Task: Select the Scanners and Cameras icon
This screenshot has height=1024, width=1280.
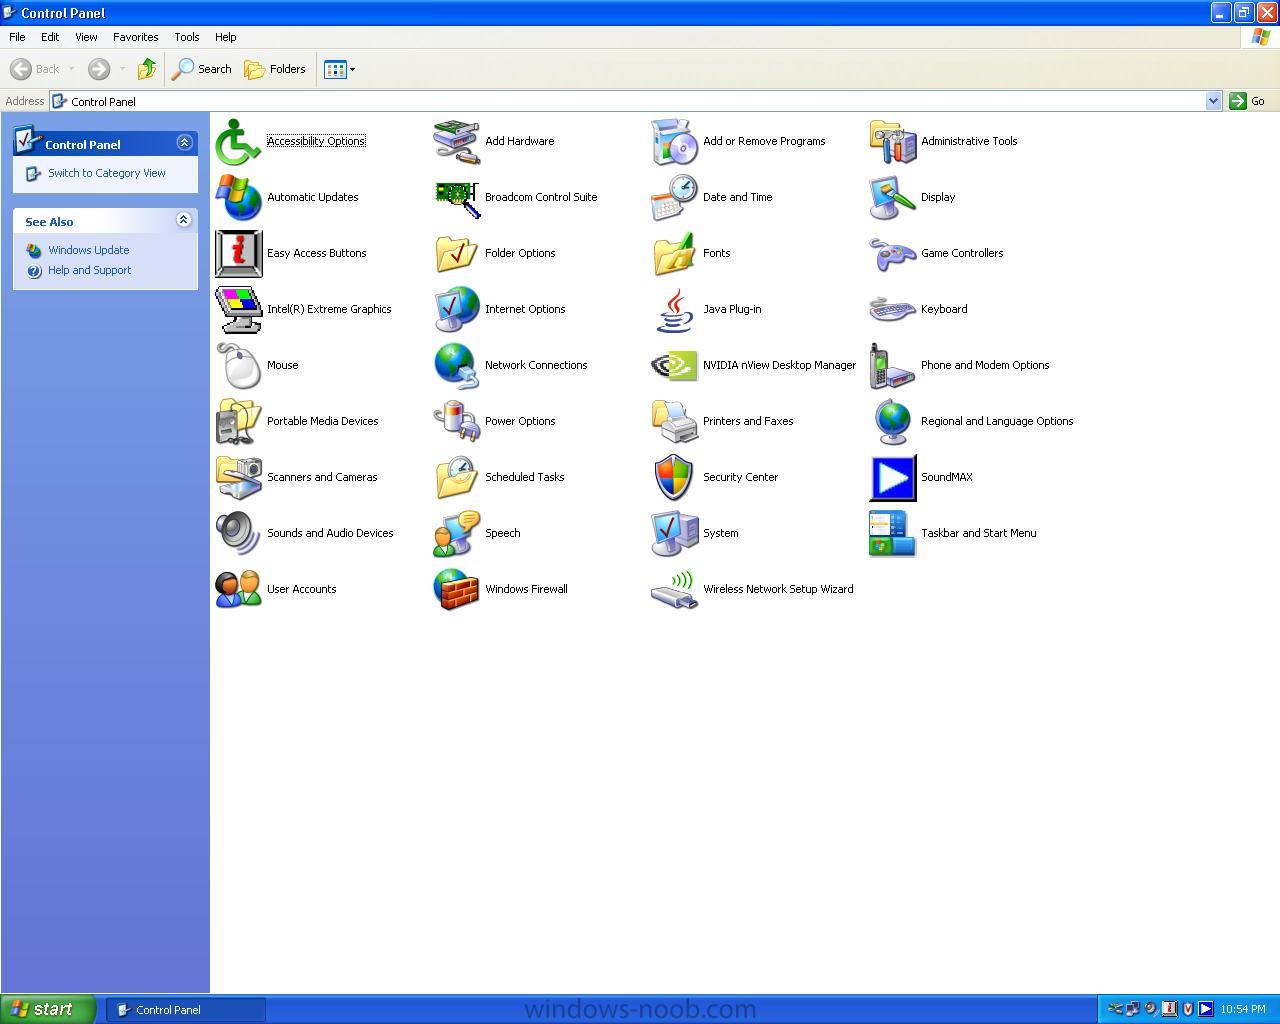Action: (x=238, y=477)
